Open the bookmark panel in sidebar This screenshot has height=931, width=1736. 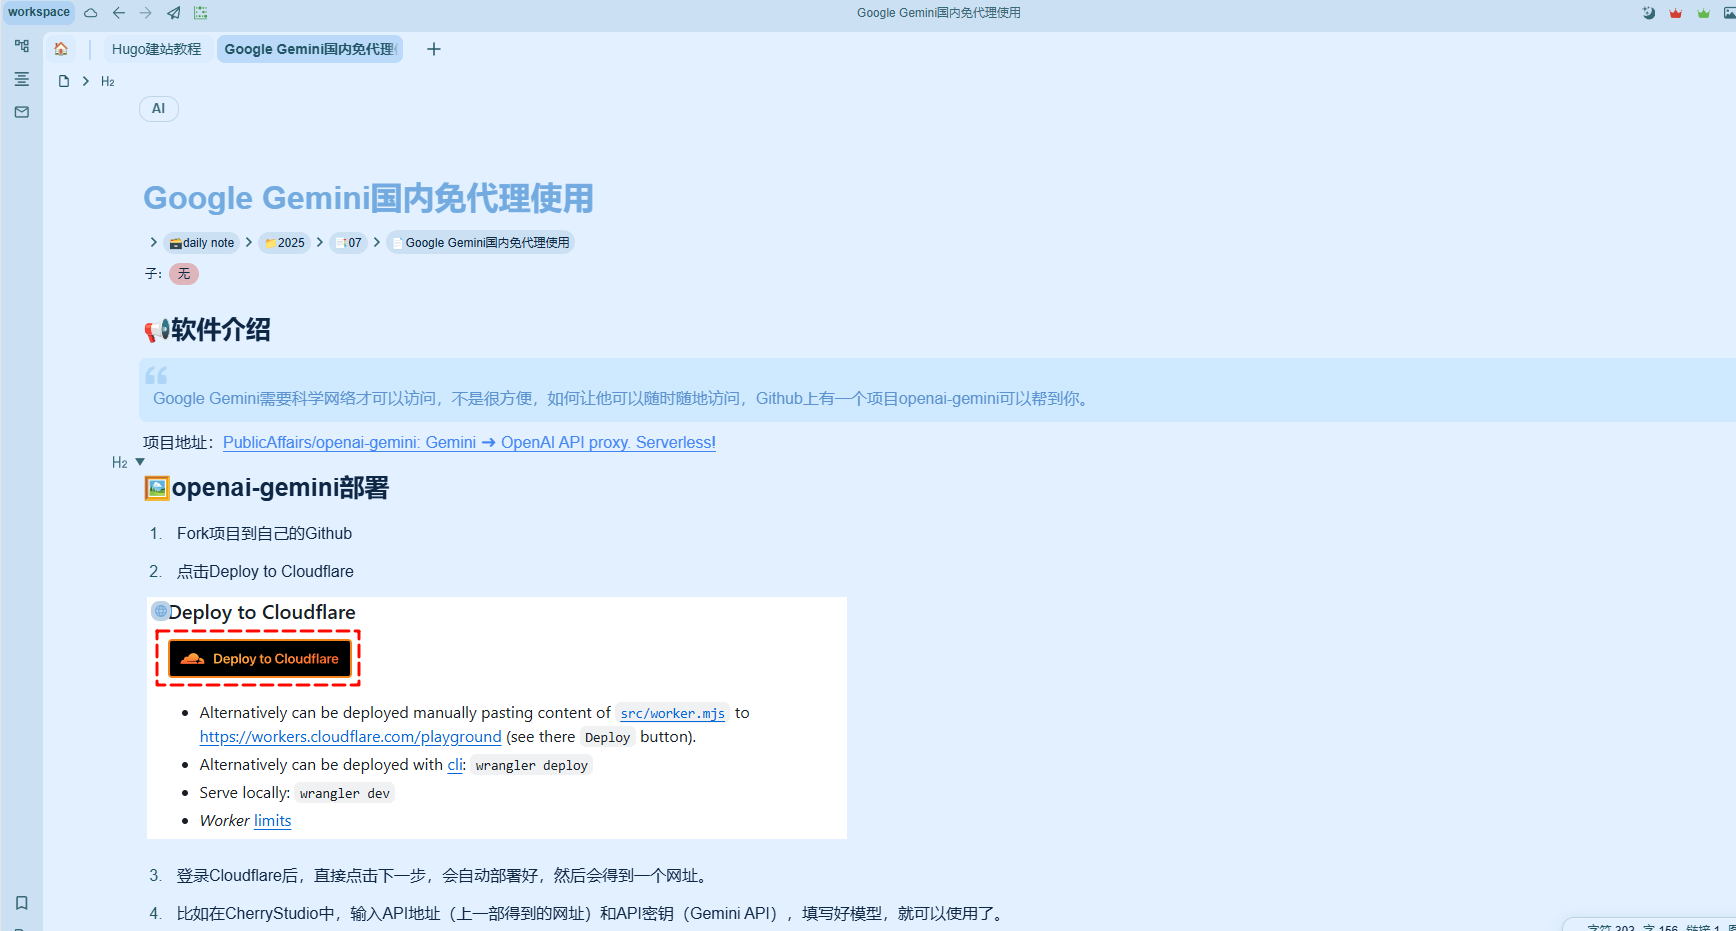pyautogui.click(x=22, y=903)
